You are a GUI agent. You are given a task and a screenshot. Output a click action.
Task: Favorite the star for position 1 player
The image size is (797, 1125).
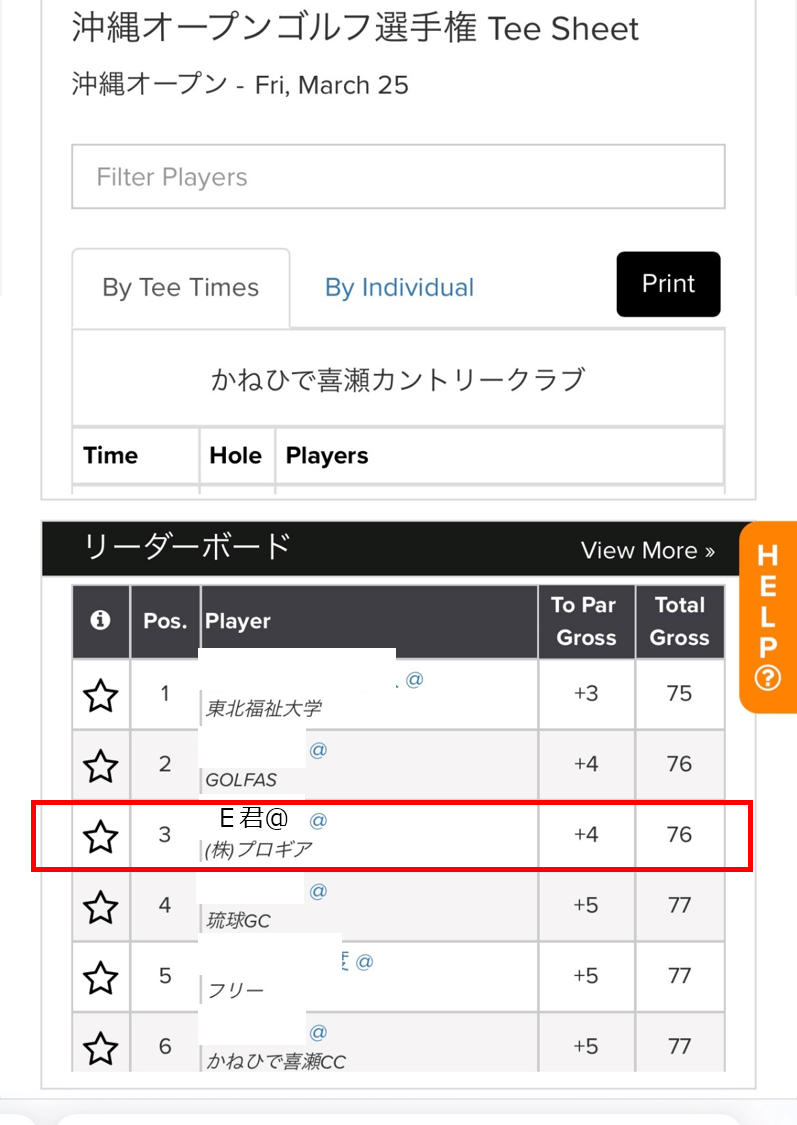100,696
